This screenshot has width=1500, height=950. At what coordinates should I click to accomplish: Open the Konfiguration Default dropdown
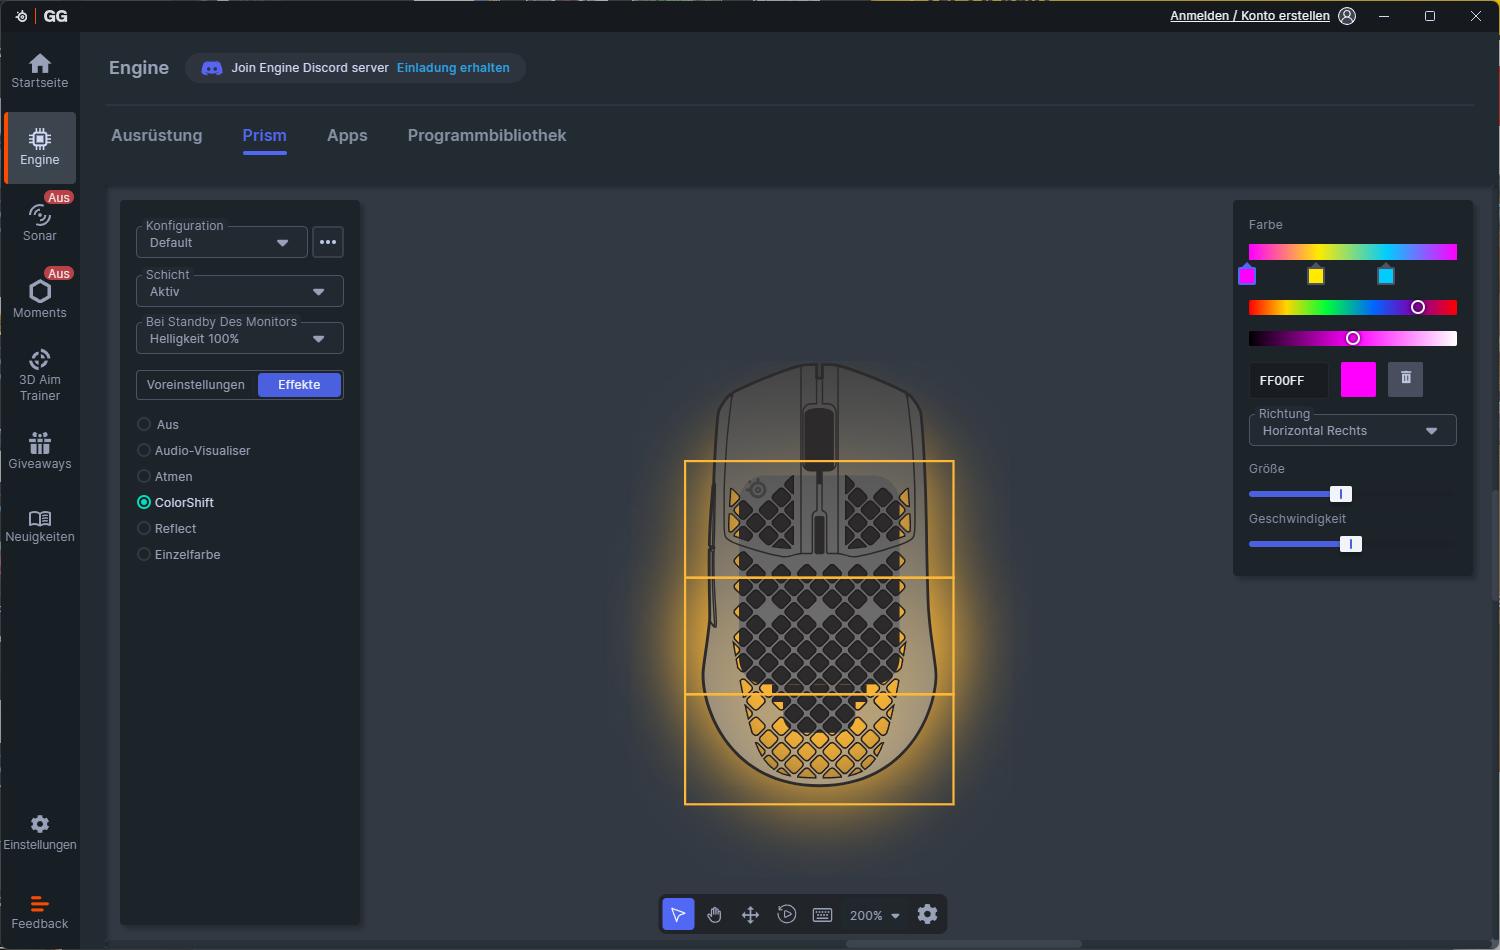(221, 243)
